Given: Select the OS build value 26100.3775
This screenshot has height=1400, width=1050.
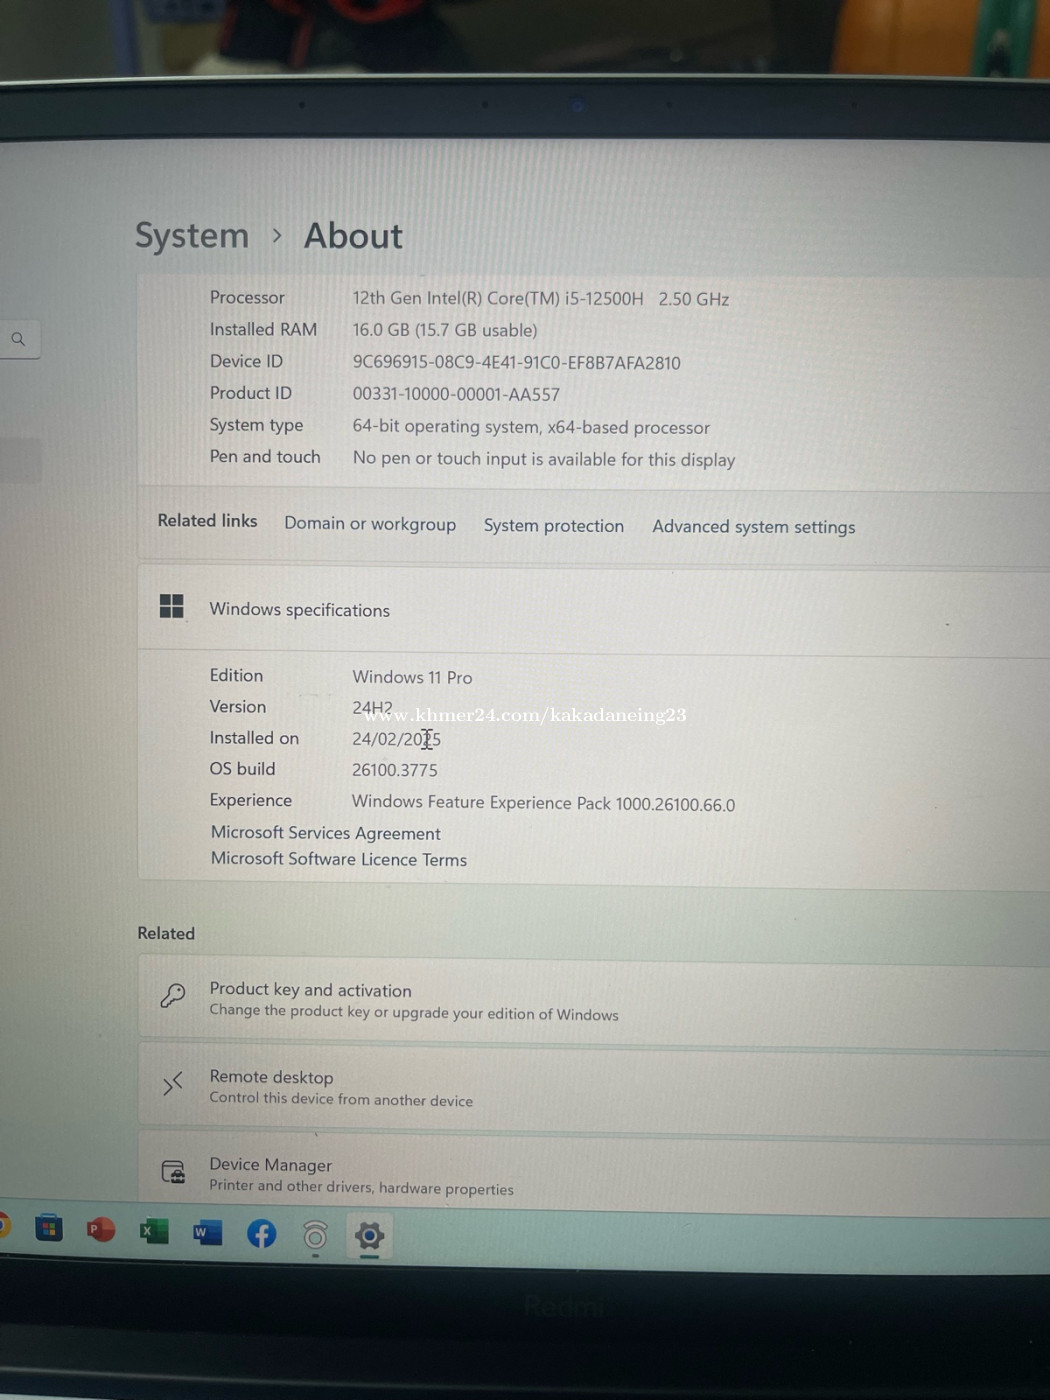Looking at the screenshot, I should point(394,770).
